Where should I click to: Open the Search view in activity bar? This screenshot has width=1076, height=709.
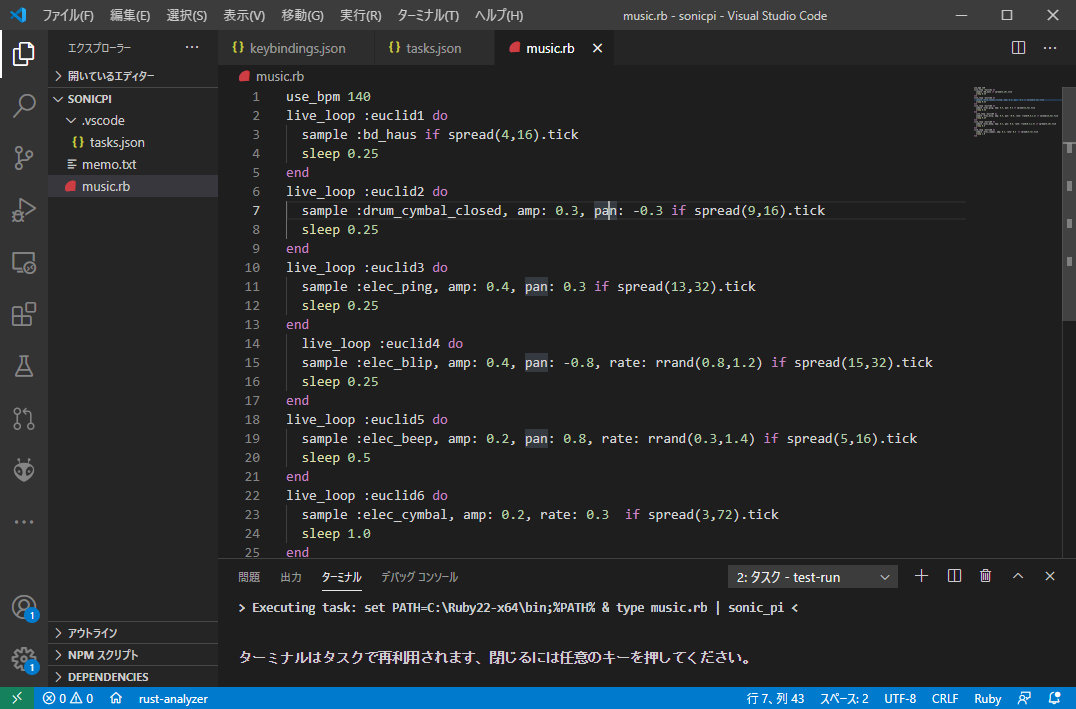(24, 105)
